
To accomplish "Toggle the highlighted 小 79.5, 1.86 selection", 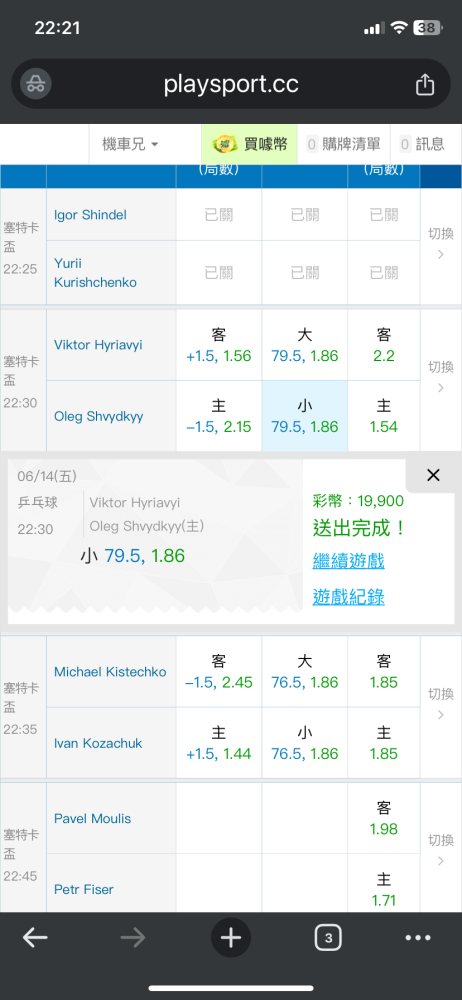I will (x=305, y=416).
